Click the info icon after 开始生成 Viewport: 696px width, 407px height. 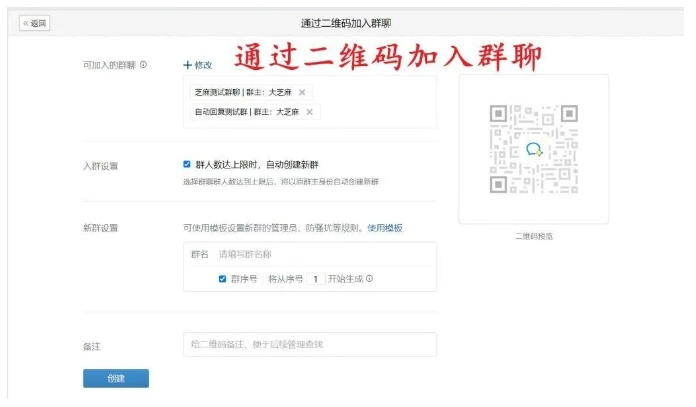(x=369, y=279)
